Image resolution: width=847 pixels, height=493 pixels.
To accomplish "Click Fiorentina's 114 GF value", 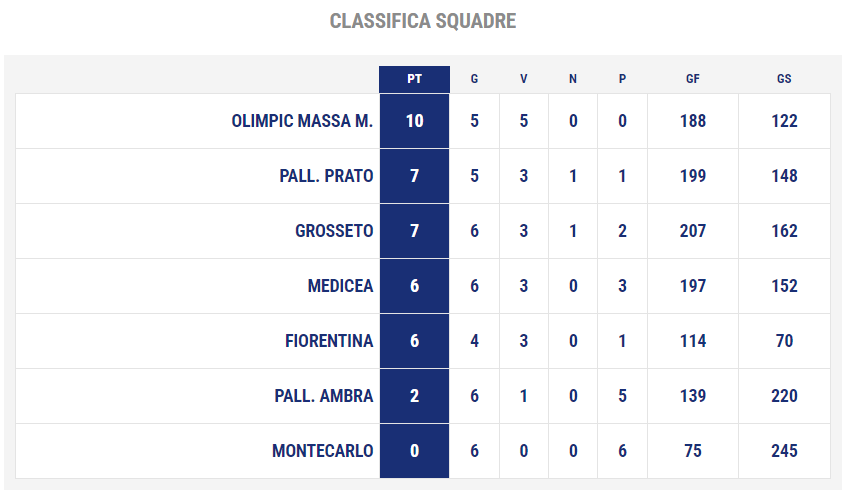I will tap(693, 341).
